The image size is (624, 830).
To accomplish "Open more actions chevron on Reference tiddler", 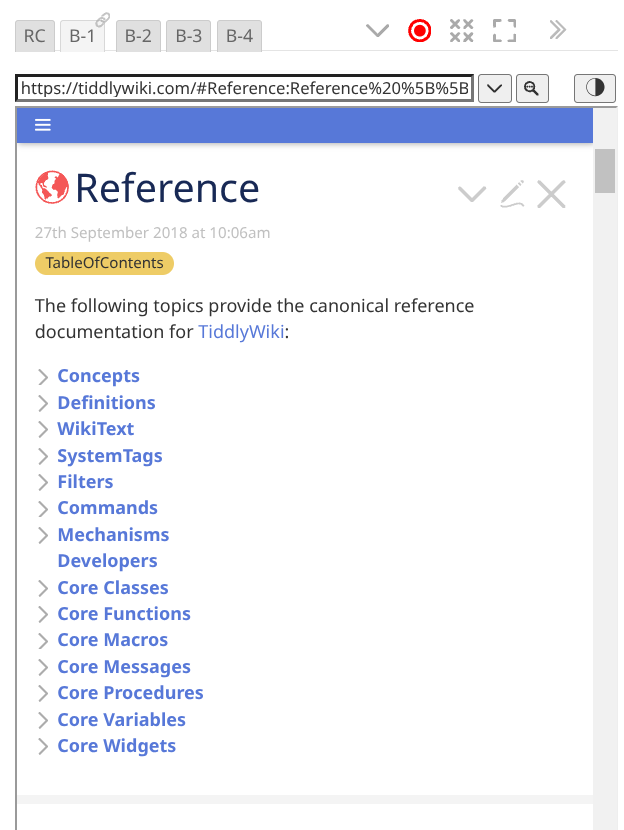I will point(472,194).
